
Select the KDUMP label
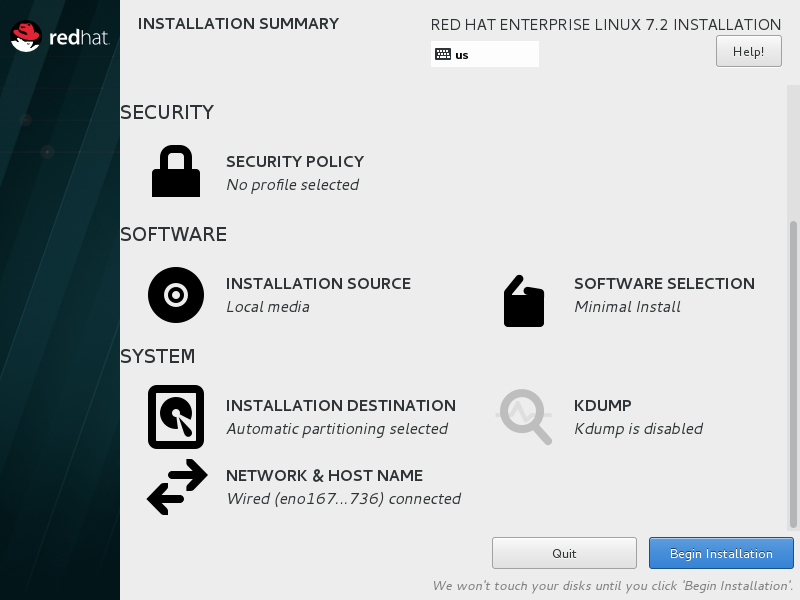(603, 406)
